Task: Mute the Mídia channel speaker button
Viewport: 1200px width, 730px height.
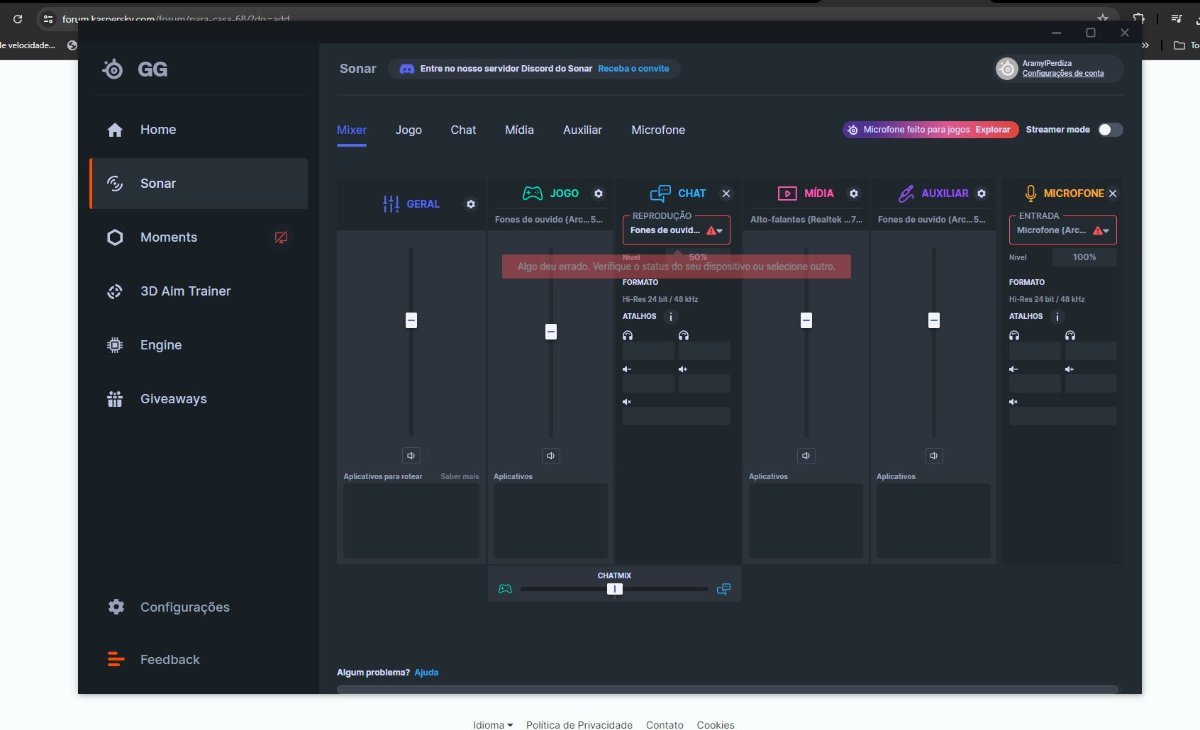Action: [x=806, y=455]
